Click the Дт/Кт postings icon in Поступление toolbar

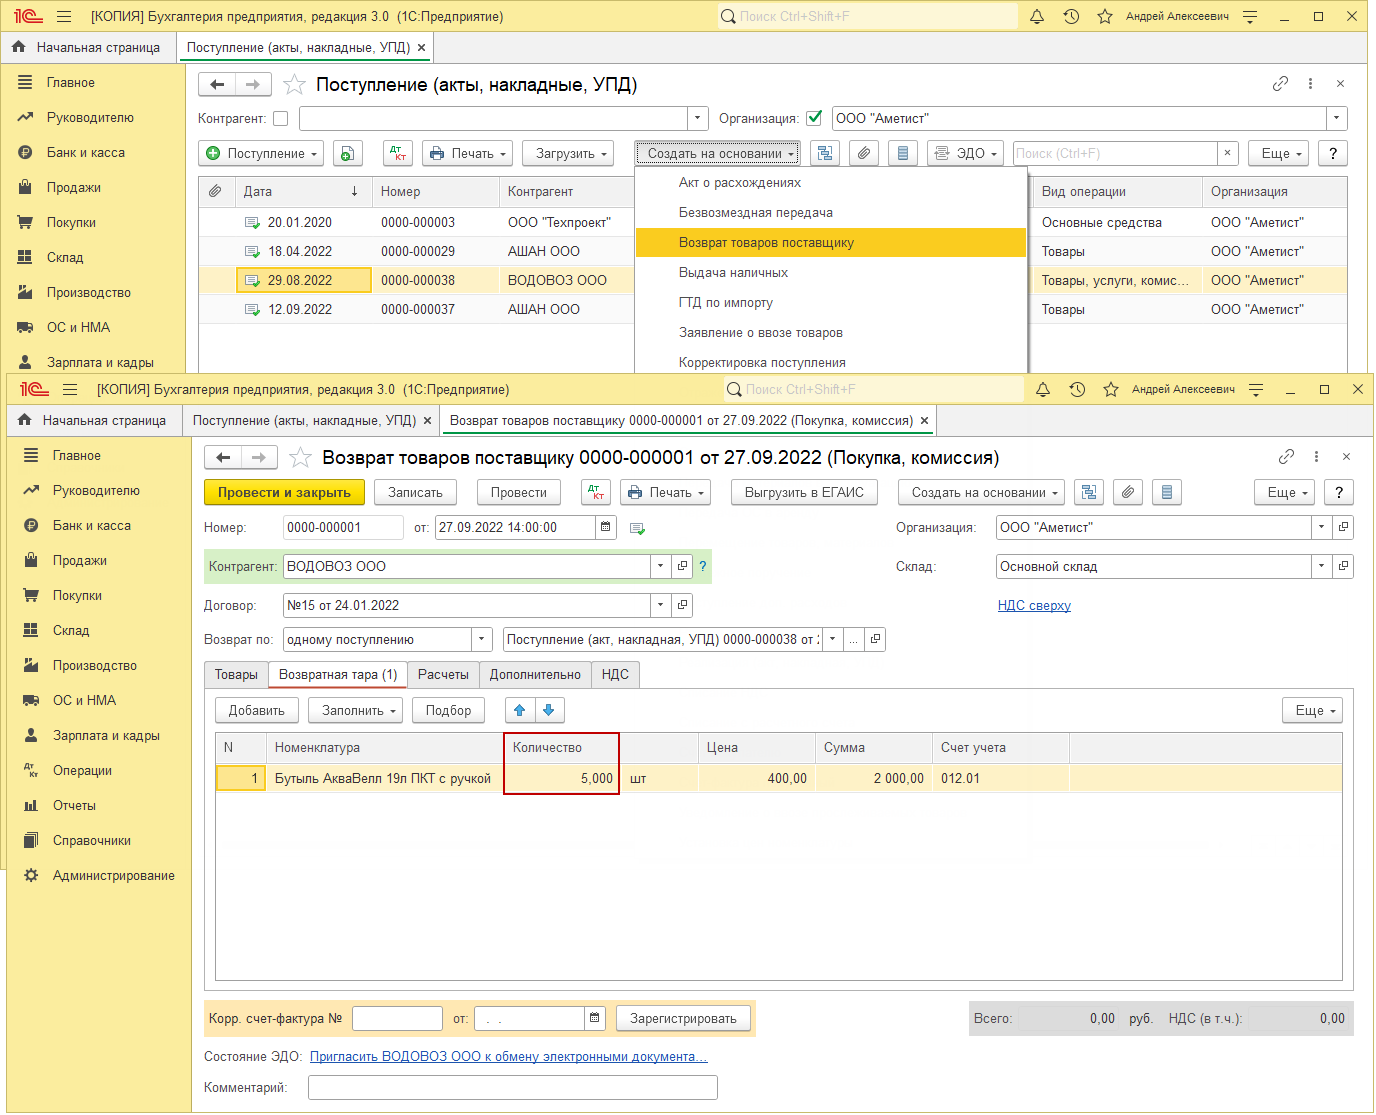pyautogui.click(x=398, y=153)
